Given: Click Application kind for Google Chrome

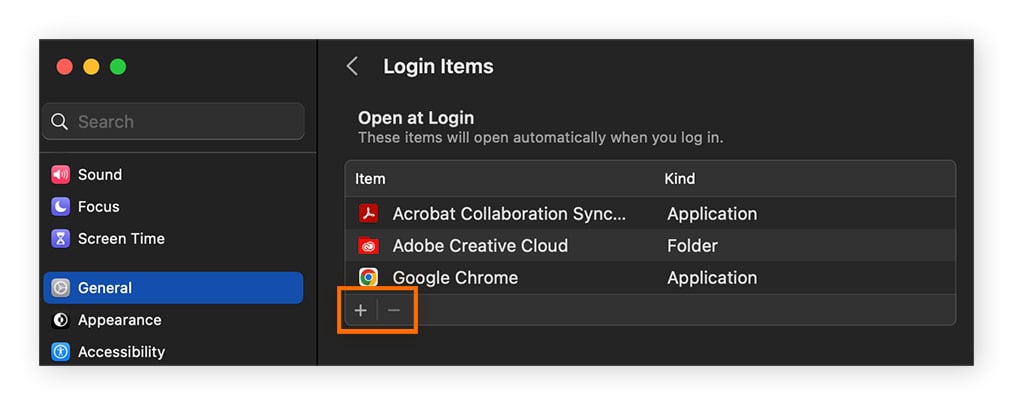Looking at the screenshot, I should click(x=712, y=278).
